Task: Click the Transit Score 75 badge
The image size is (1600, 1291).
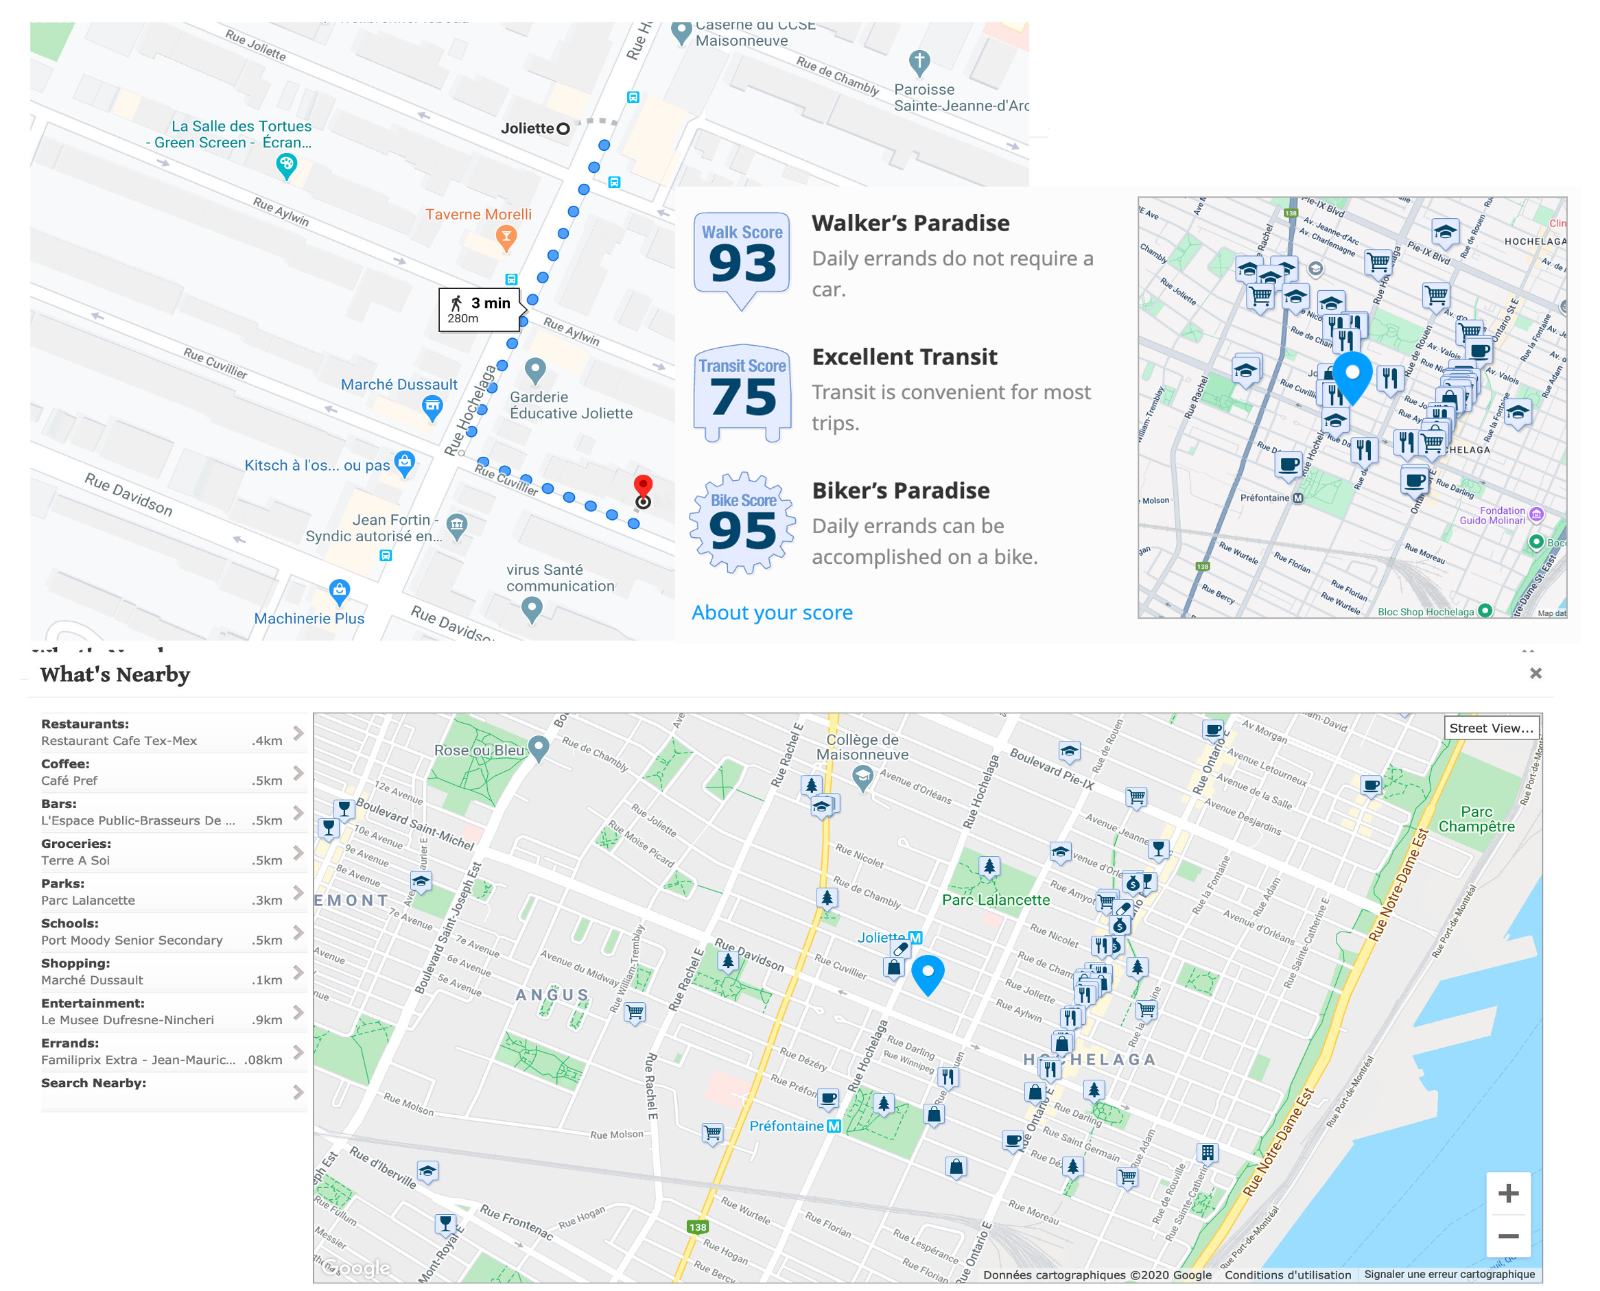Action: (x=742, y=391)
